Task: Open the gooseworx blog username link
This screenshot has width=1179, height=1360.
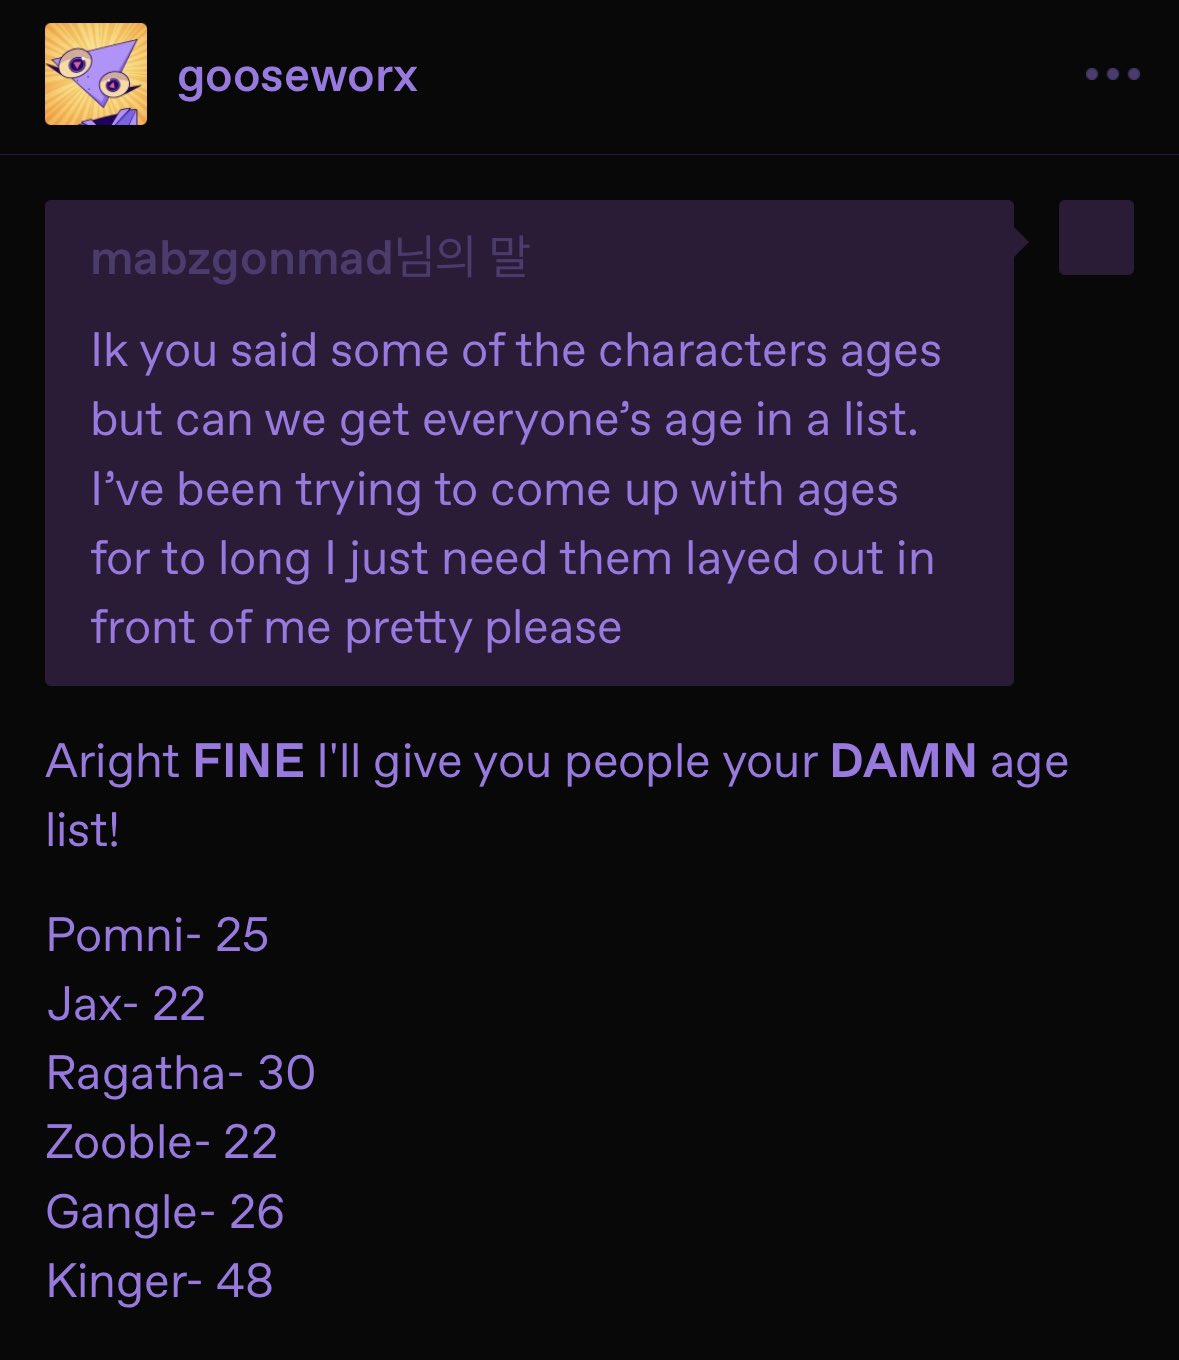Action: click(x=297, y=76)
